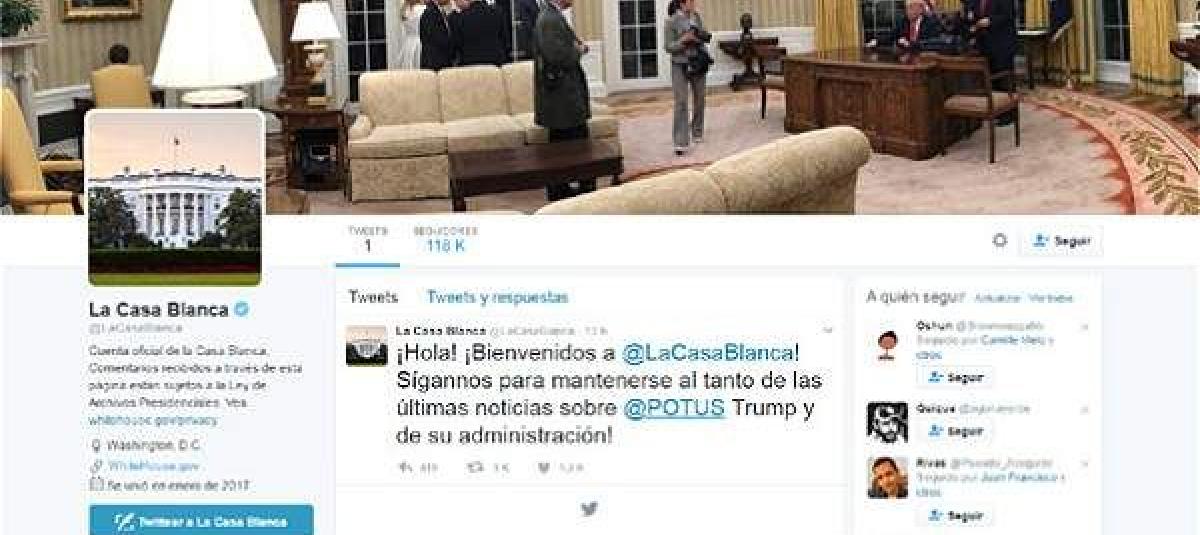This screenshot has height=535, width=1200.
Task: View the Seguidores 118 K count
Action: tap(445, 239)
